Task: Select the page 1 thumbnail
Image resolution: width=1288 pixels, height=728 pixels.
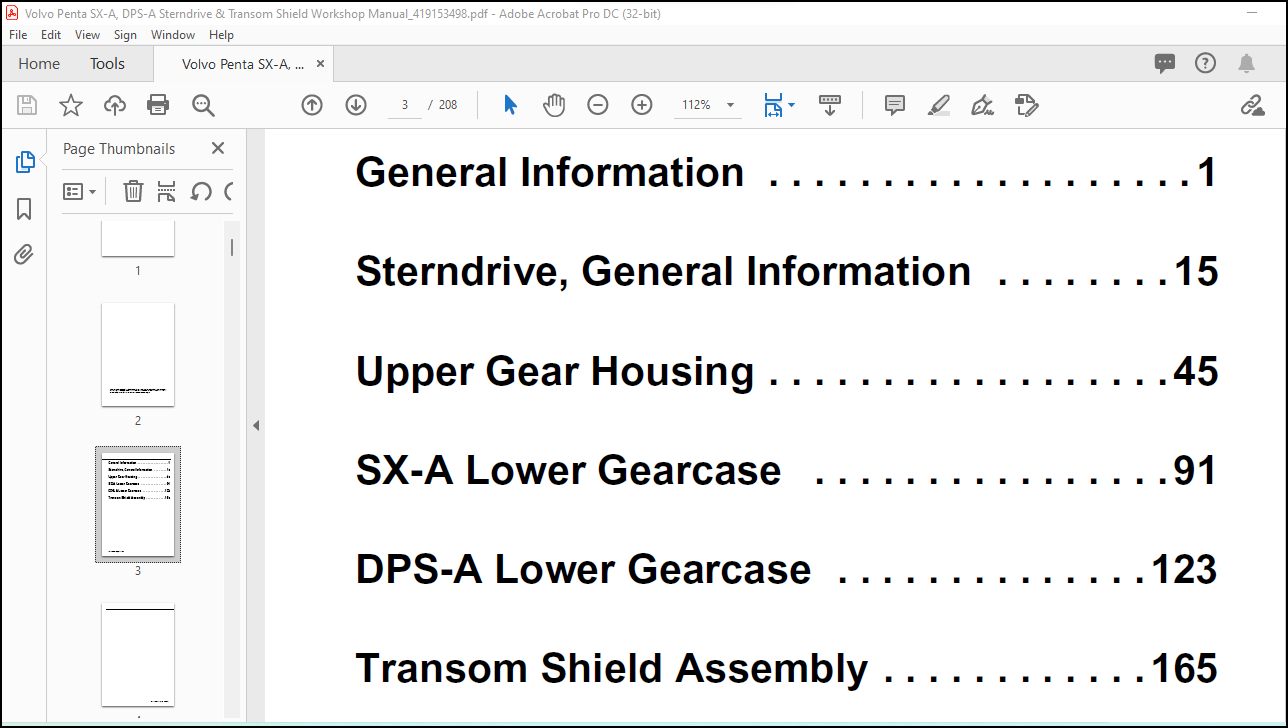Action: coord(138,240)
